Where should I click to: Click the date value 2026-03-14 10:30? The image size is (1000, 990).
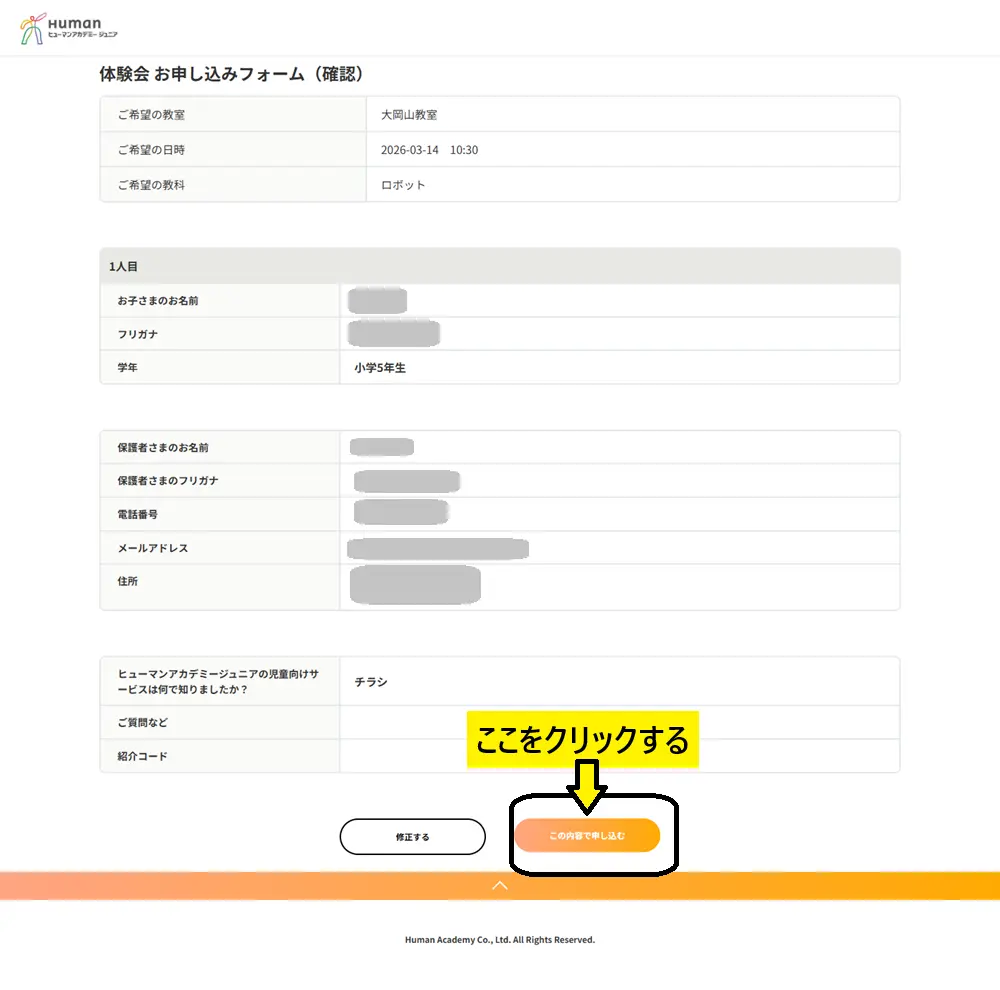pos(429,150)
